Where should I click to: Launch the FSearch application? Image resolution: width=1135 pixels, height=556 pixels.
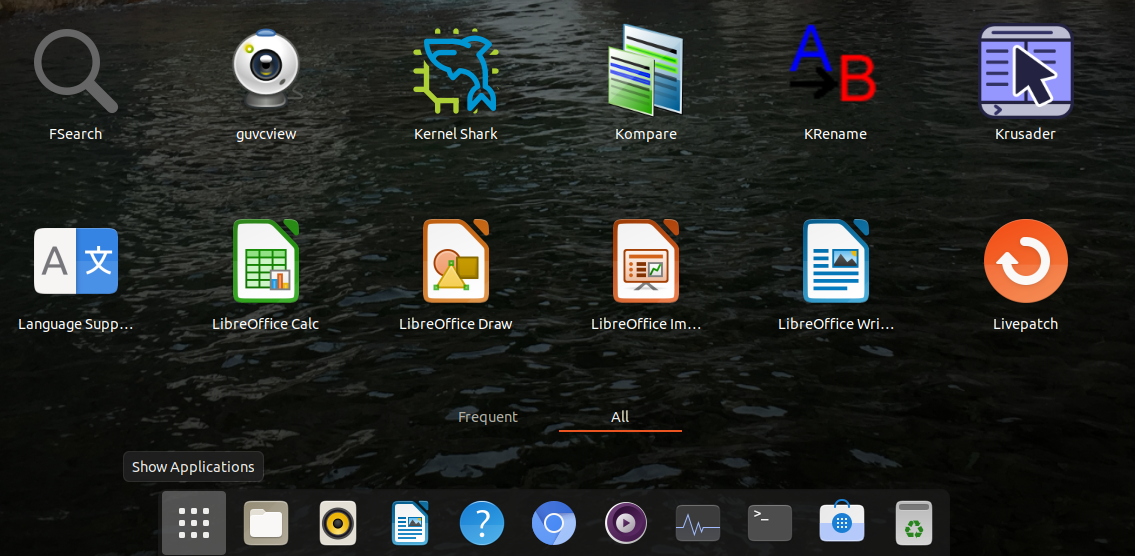pos(76,71)
